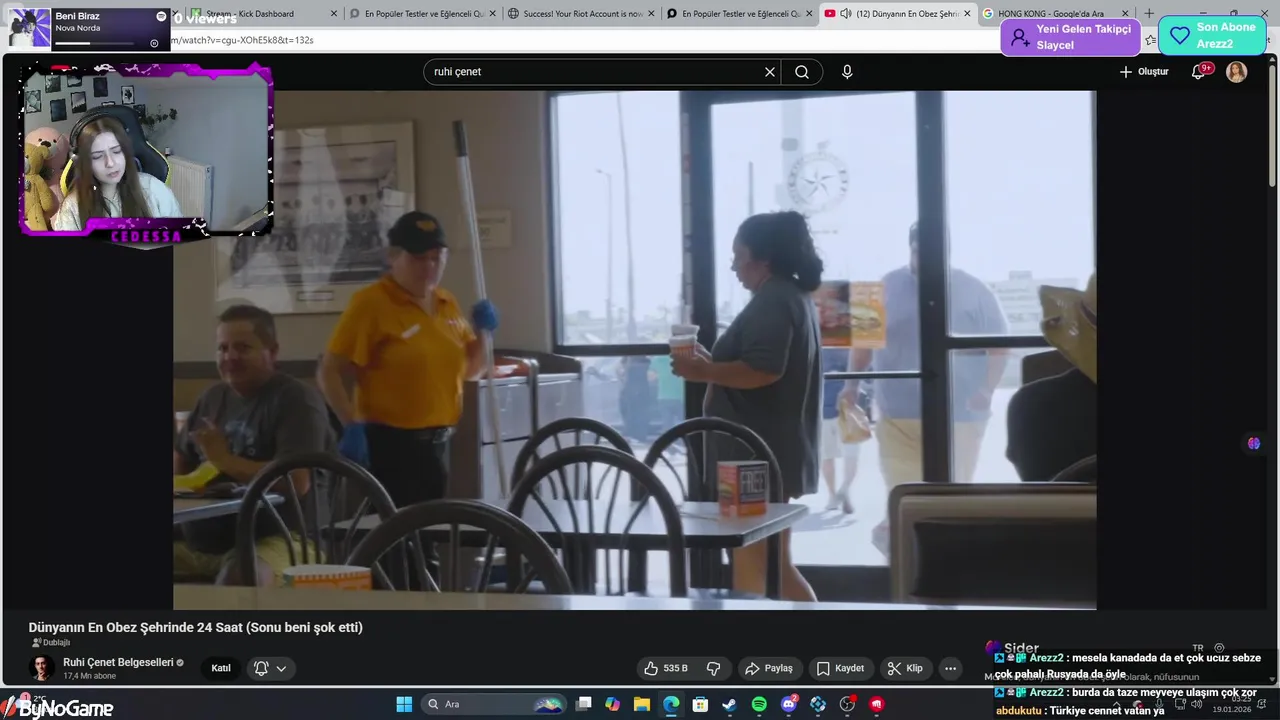The width and height of the screenshot is (1280, 720).
Task: Click the purple side extension bubble icon
Action: coord(1254,443)
